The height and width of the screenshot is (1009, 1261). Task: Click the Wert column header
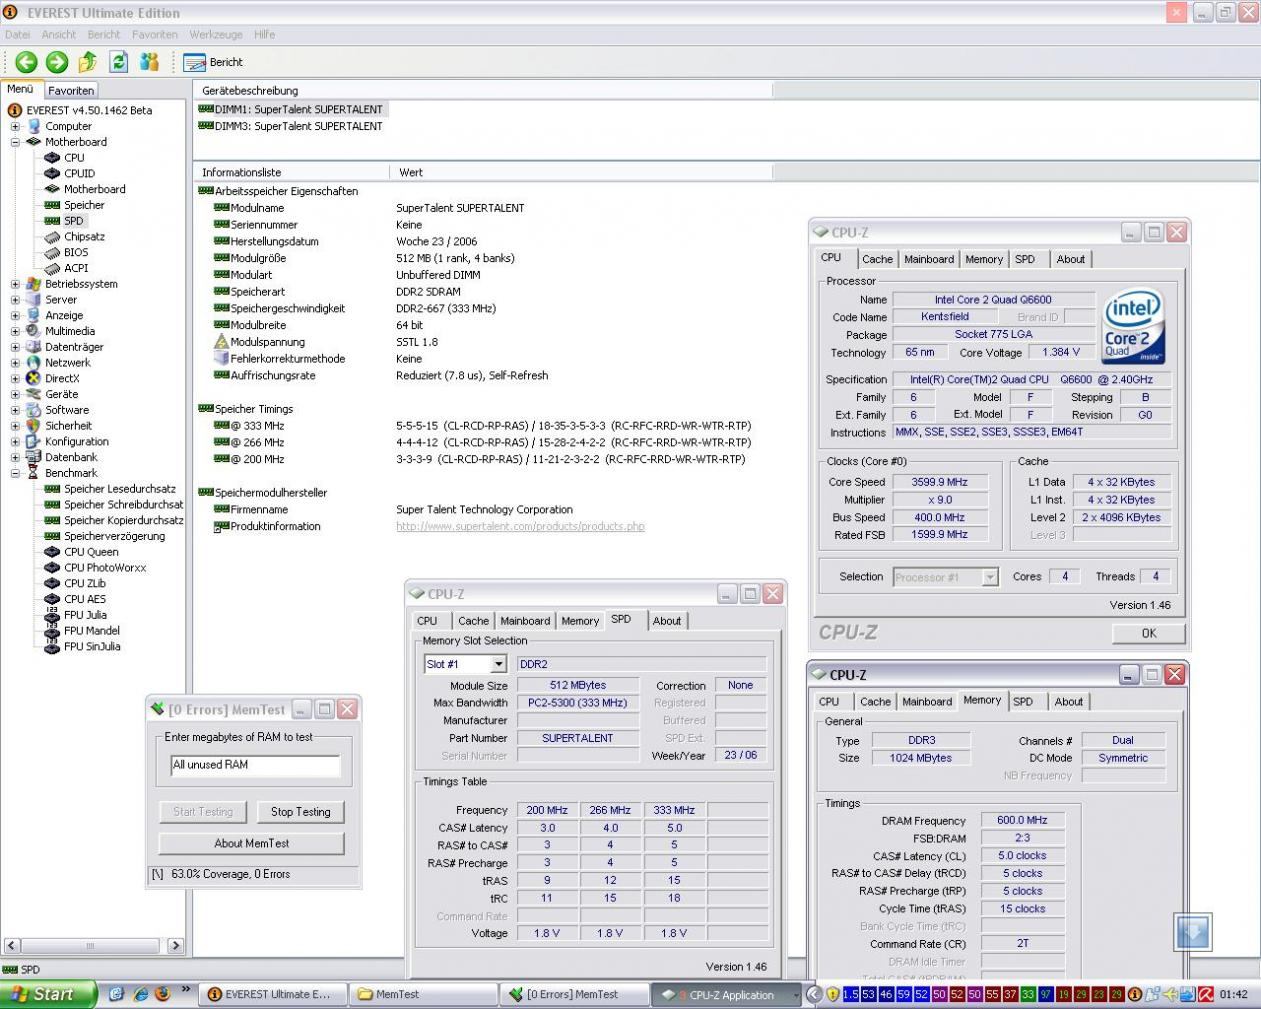point(580,172)
